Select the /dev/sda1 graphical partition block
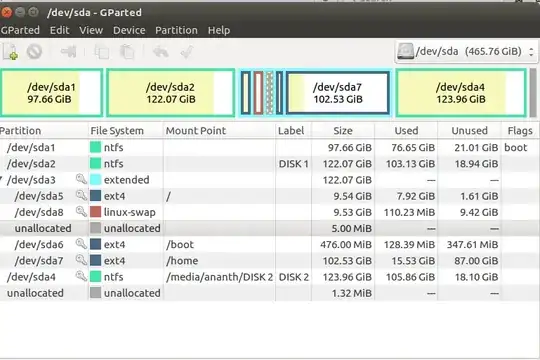The width and height of the screenshot is (540, 360). (x=52, y=93)
